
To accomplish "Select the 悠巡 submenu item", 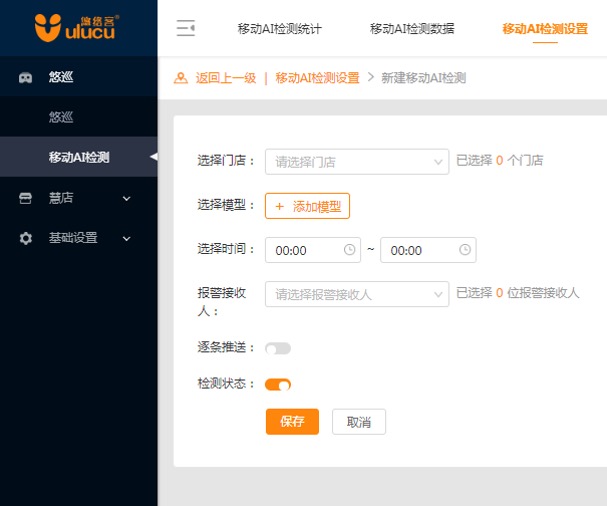I will pos(79,117).
